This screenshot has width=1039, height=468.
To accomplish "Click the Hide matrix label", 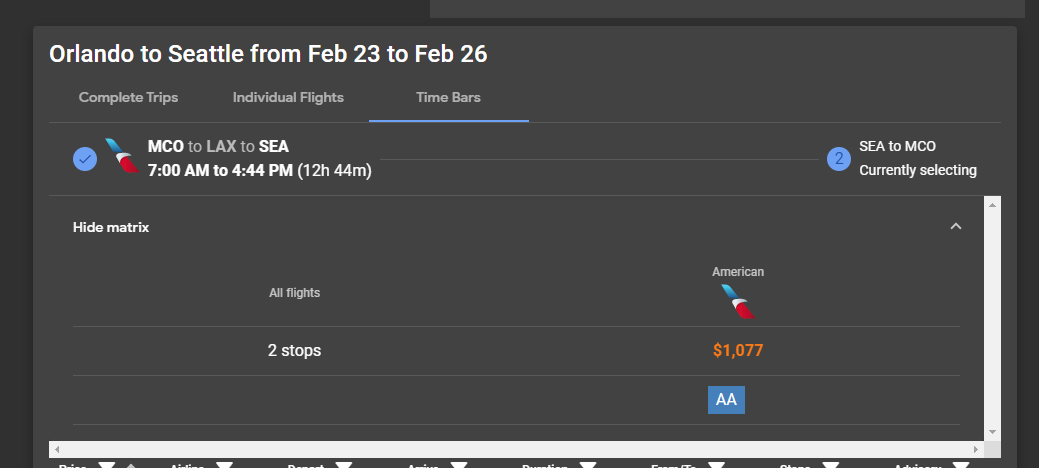I will [111, 227].
